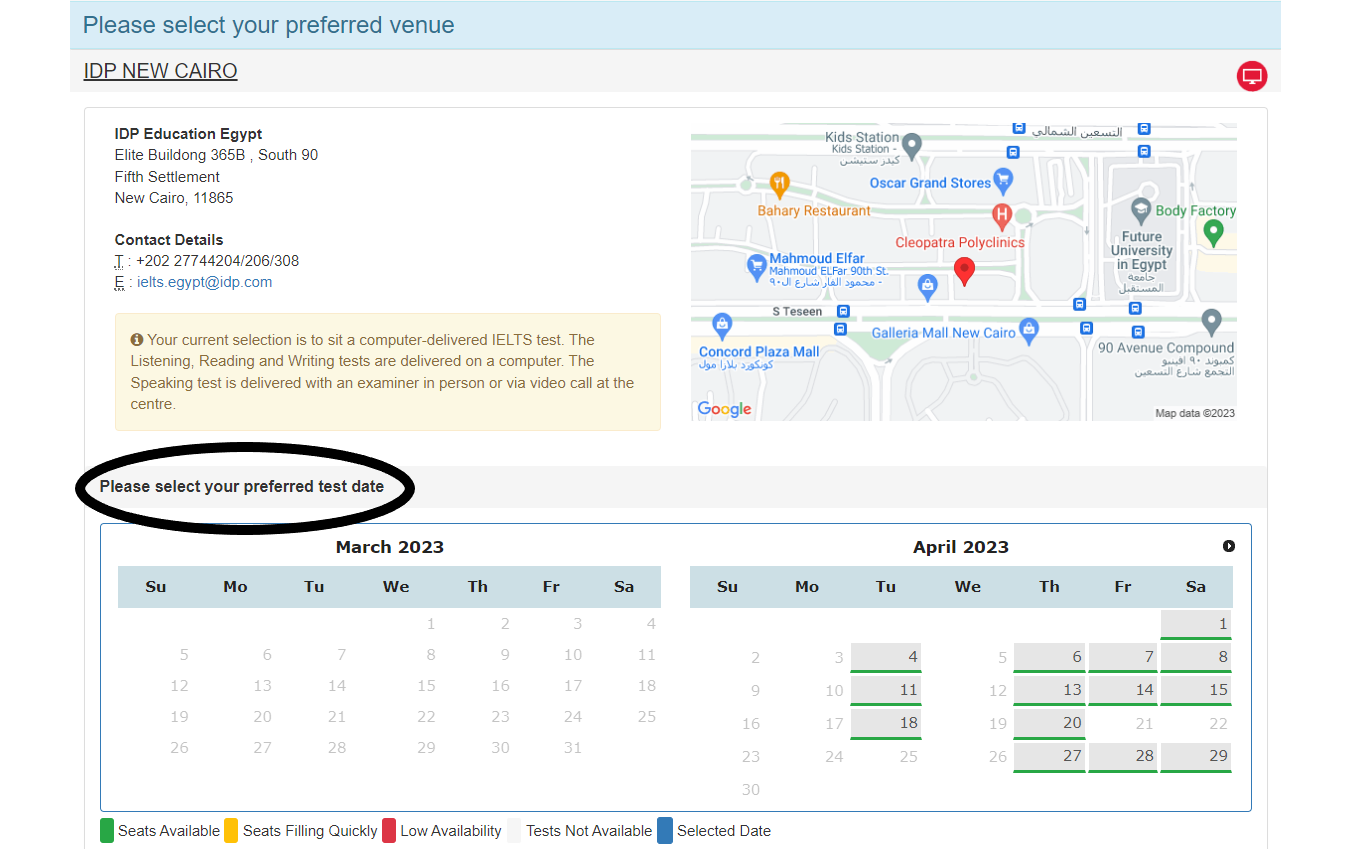The image size is (1350, 849).
Task: Click the info icon in the yellow notice
Action: point(137,340)
